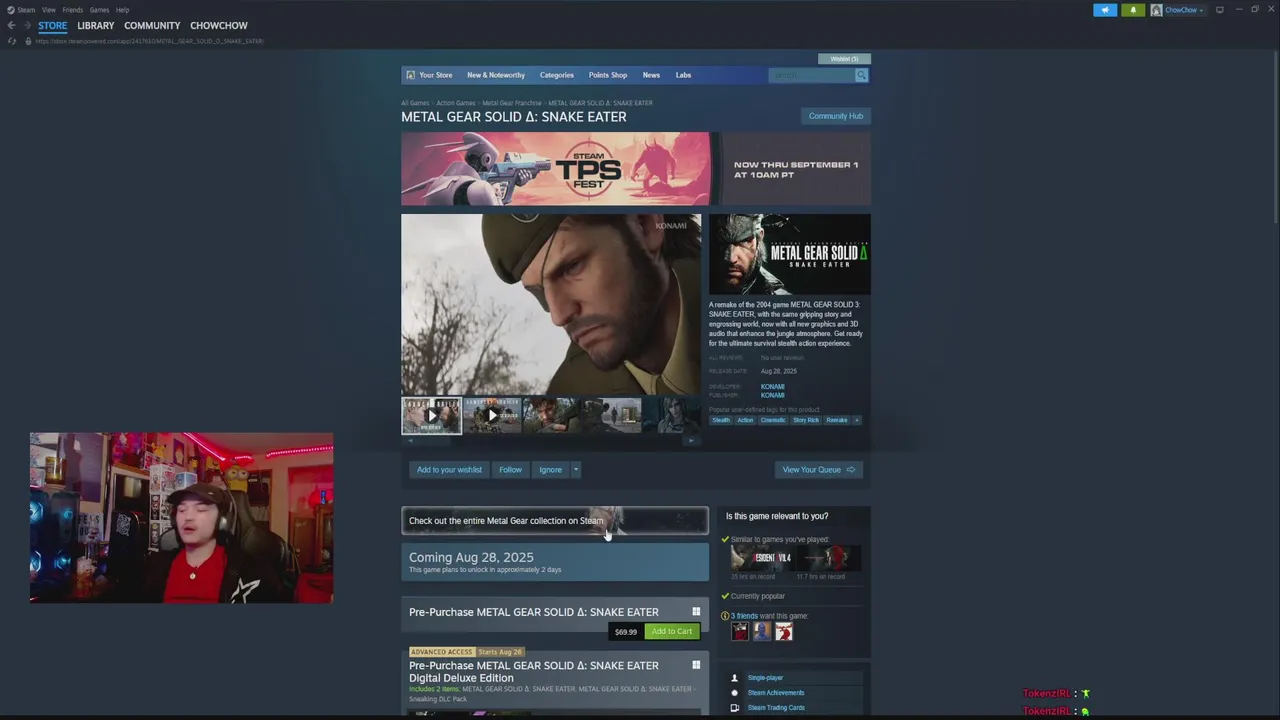Add the game to your wishlist

449,470
